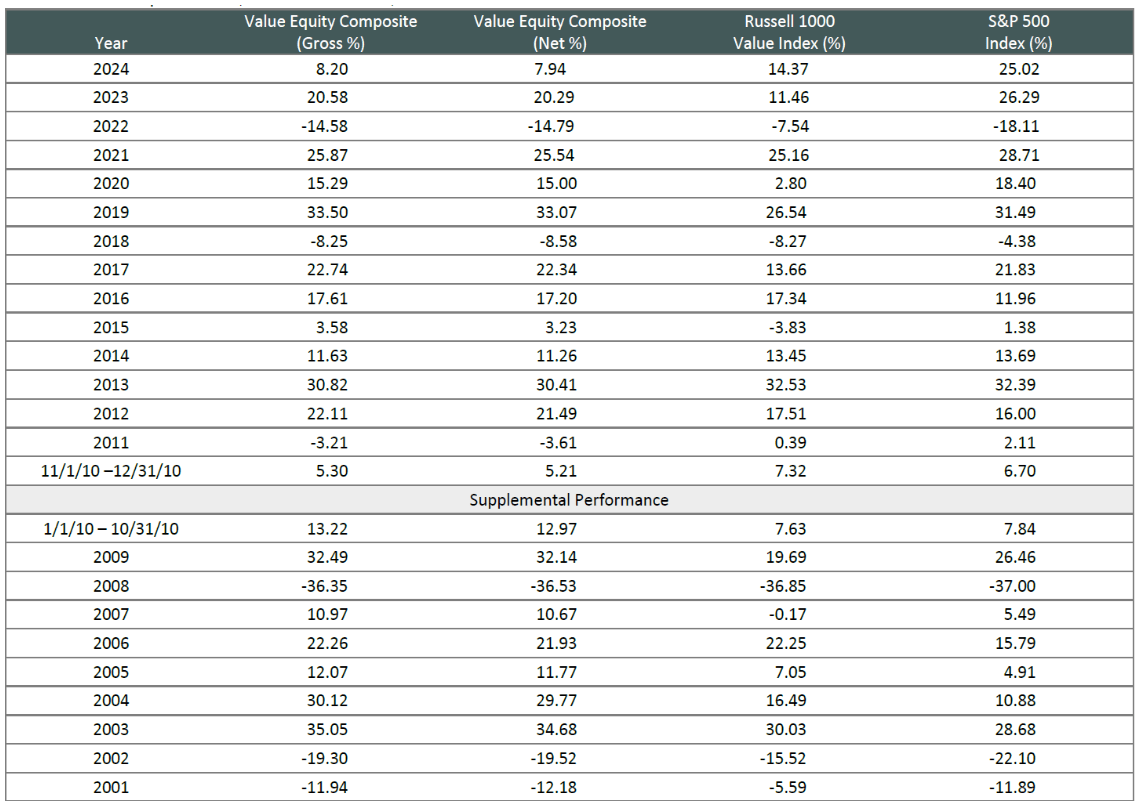
Task: Select the 2015 Russell value -3.83
Action: 787,328
